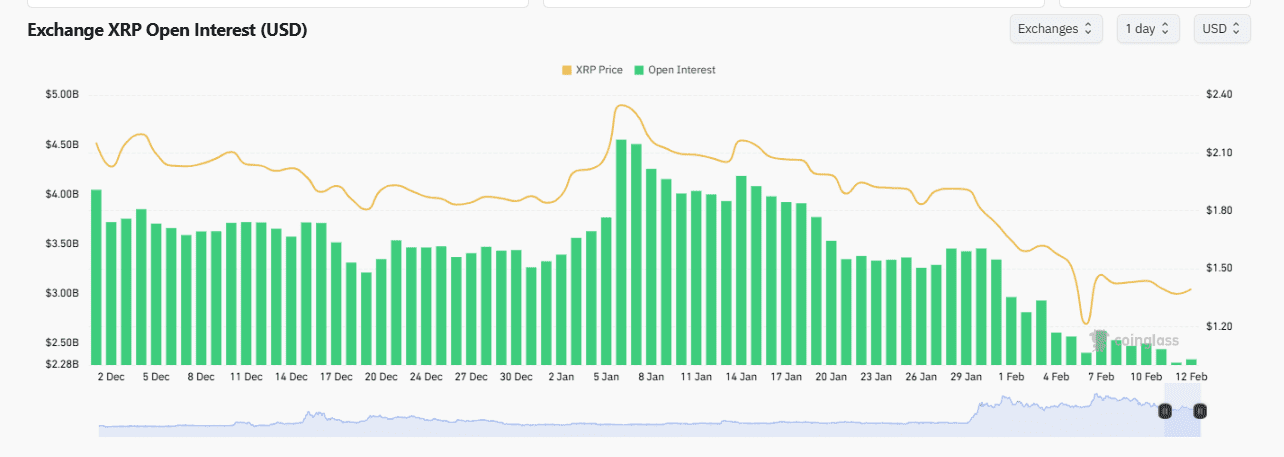This screenshot has height=457, width=1284.
Task: Toggle the Open Interest legend series
Action: pos(681,70)
